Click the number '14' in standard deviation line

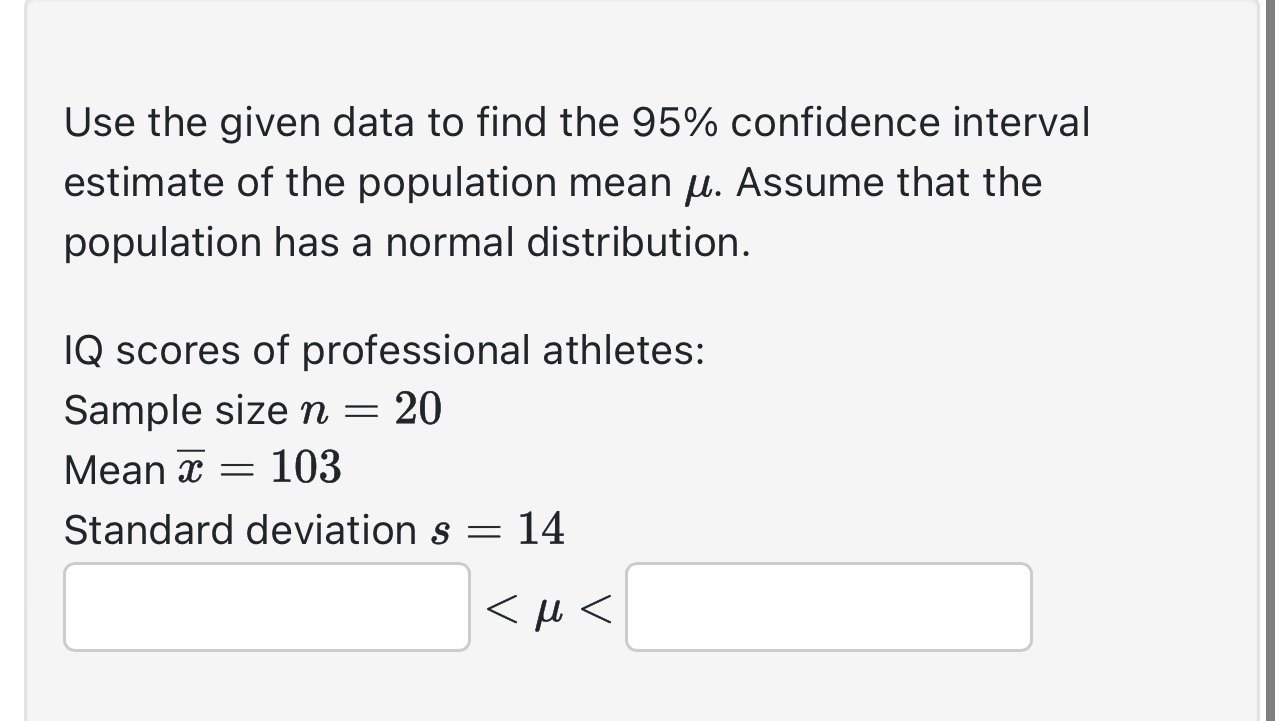point(541,529)
